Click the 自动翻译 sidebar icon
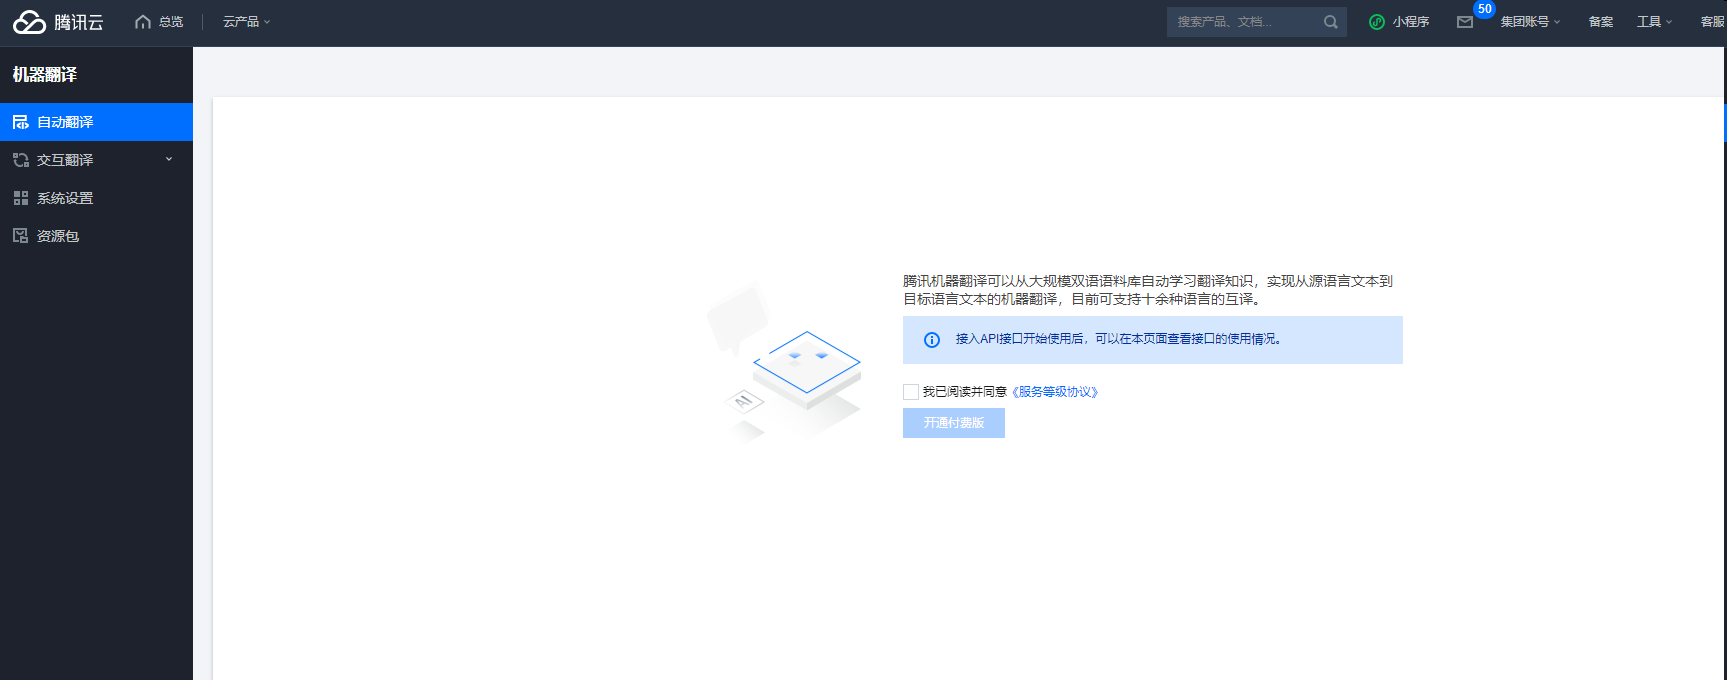 pos(21,122)
